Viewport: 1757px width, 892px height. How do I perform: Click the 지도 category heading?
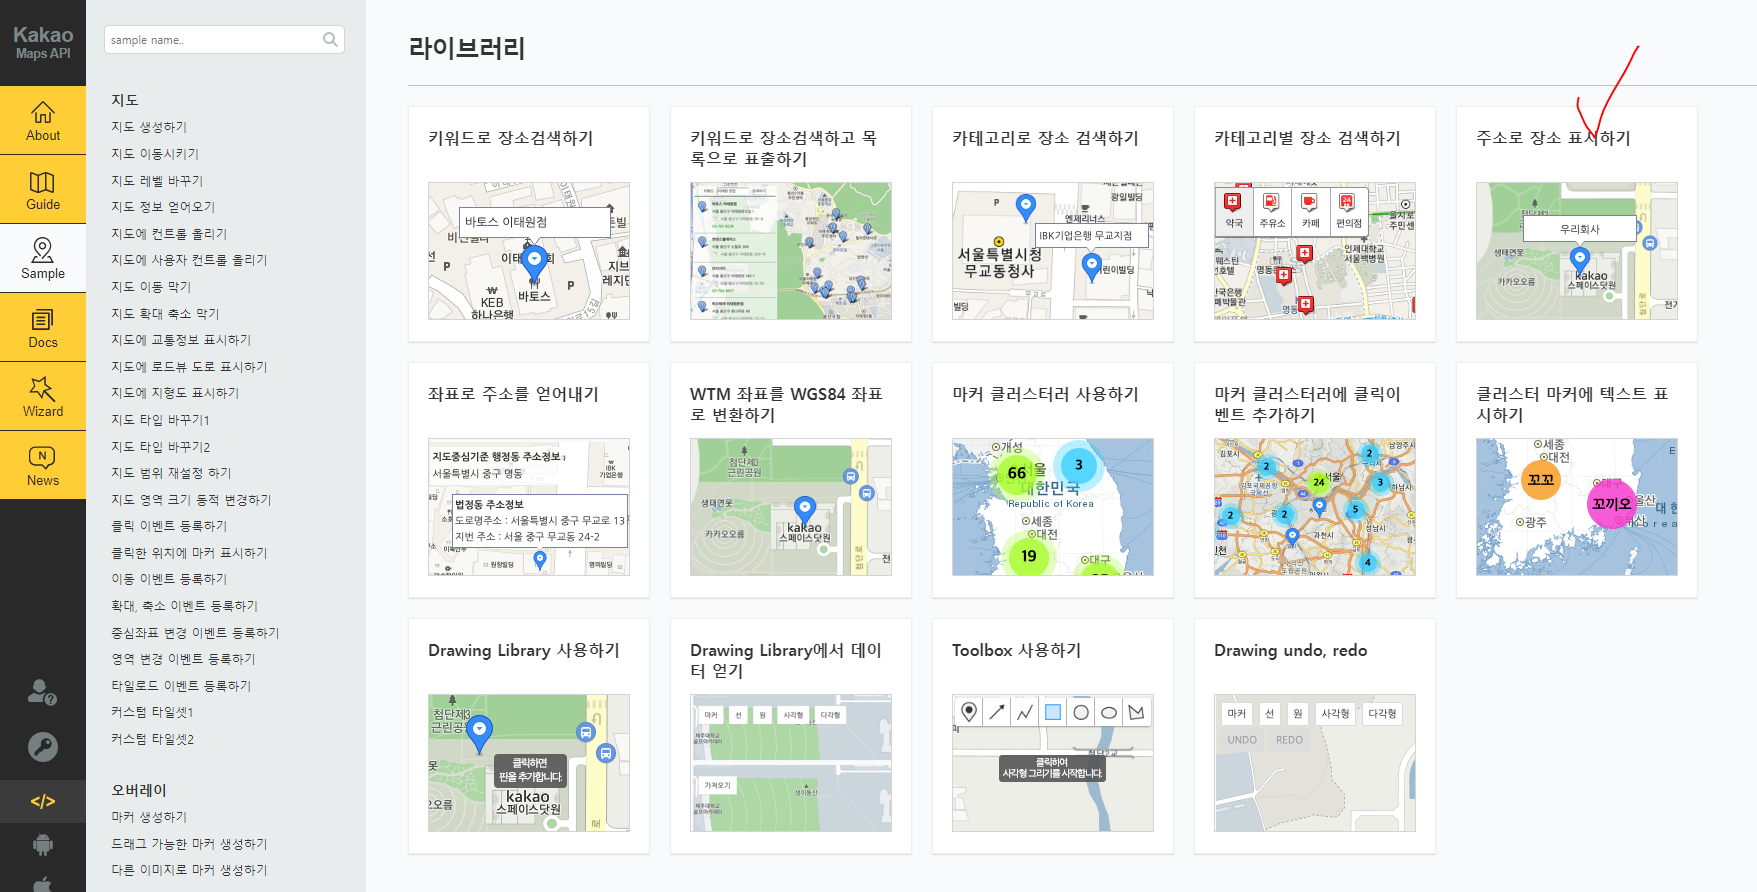(125, 100)
